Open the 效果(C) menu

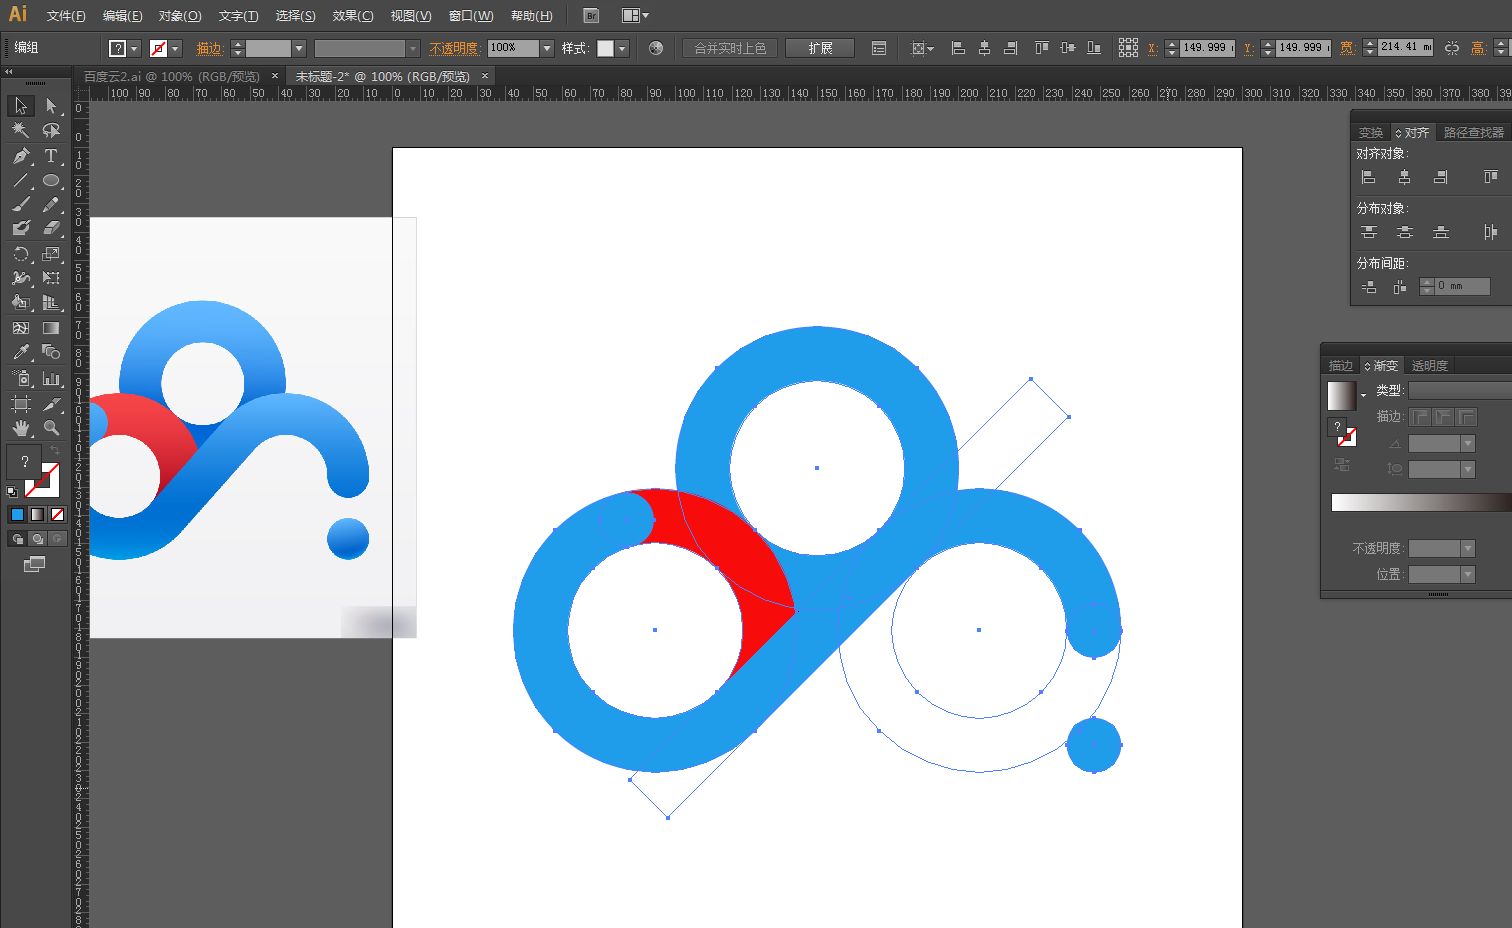[x=352, y=16]
